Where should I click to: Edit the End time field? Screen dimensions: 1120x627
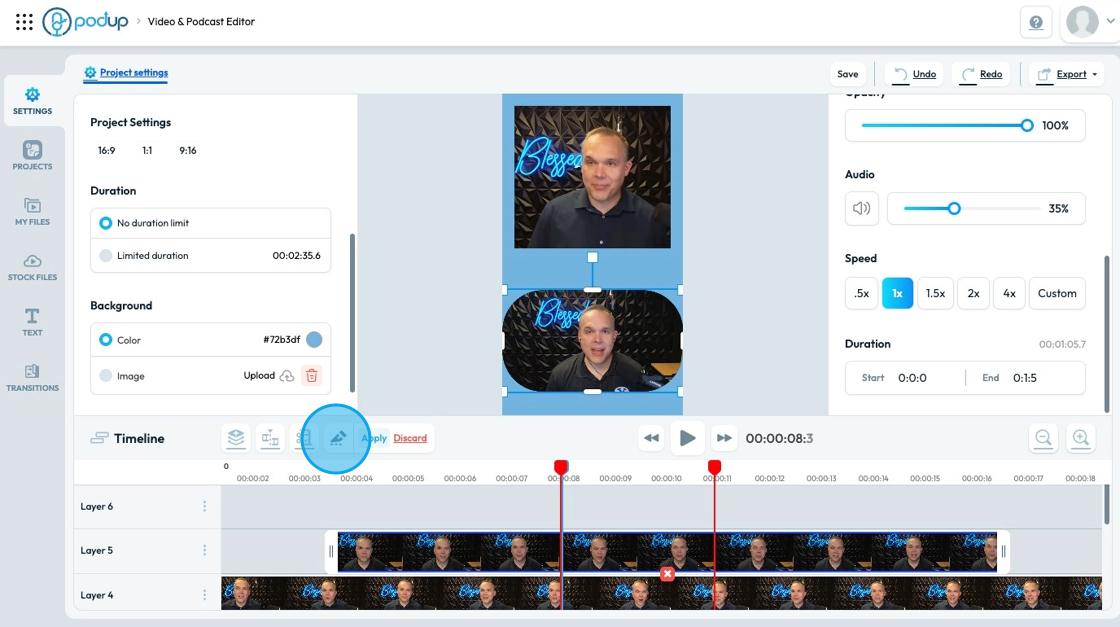pyautogui.click(x=1026, y=378)
